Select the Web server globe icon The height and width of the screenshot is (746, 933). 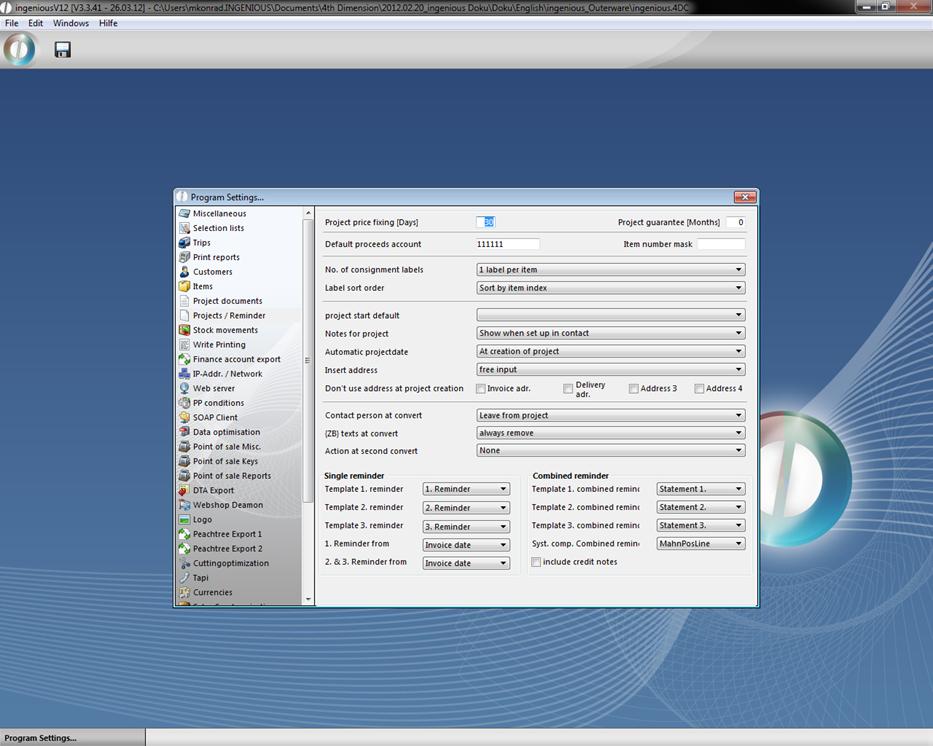[184, 388]
